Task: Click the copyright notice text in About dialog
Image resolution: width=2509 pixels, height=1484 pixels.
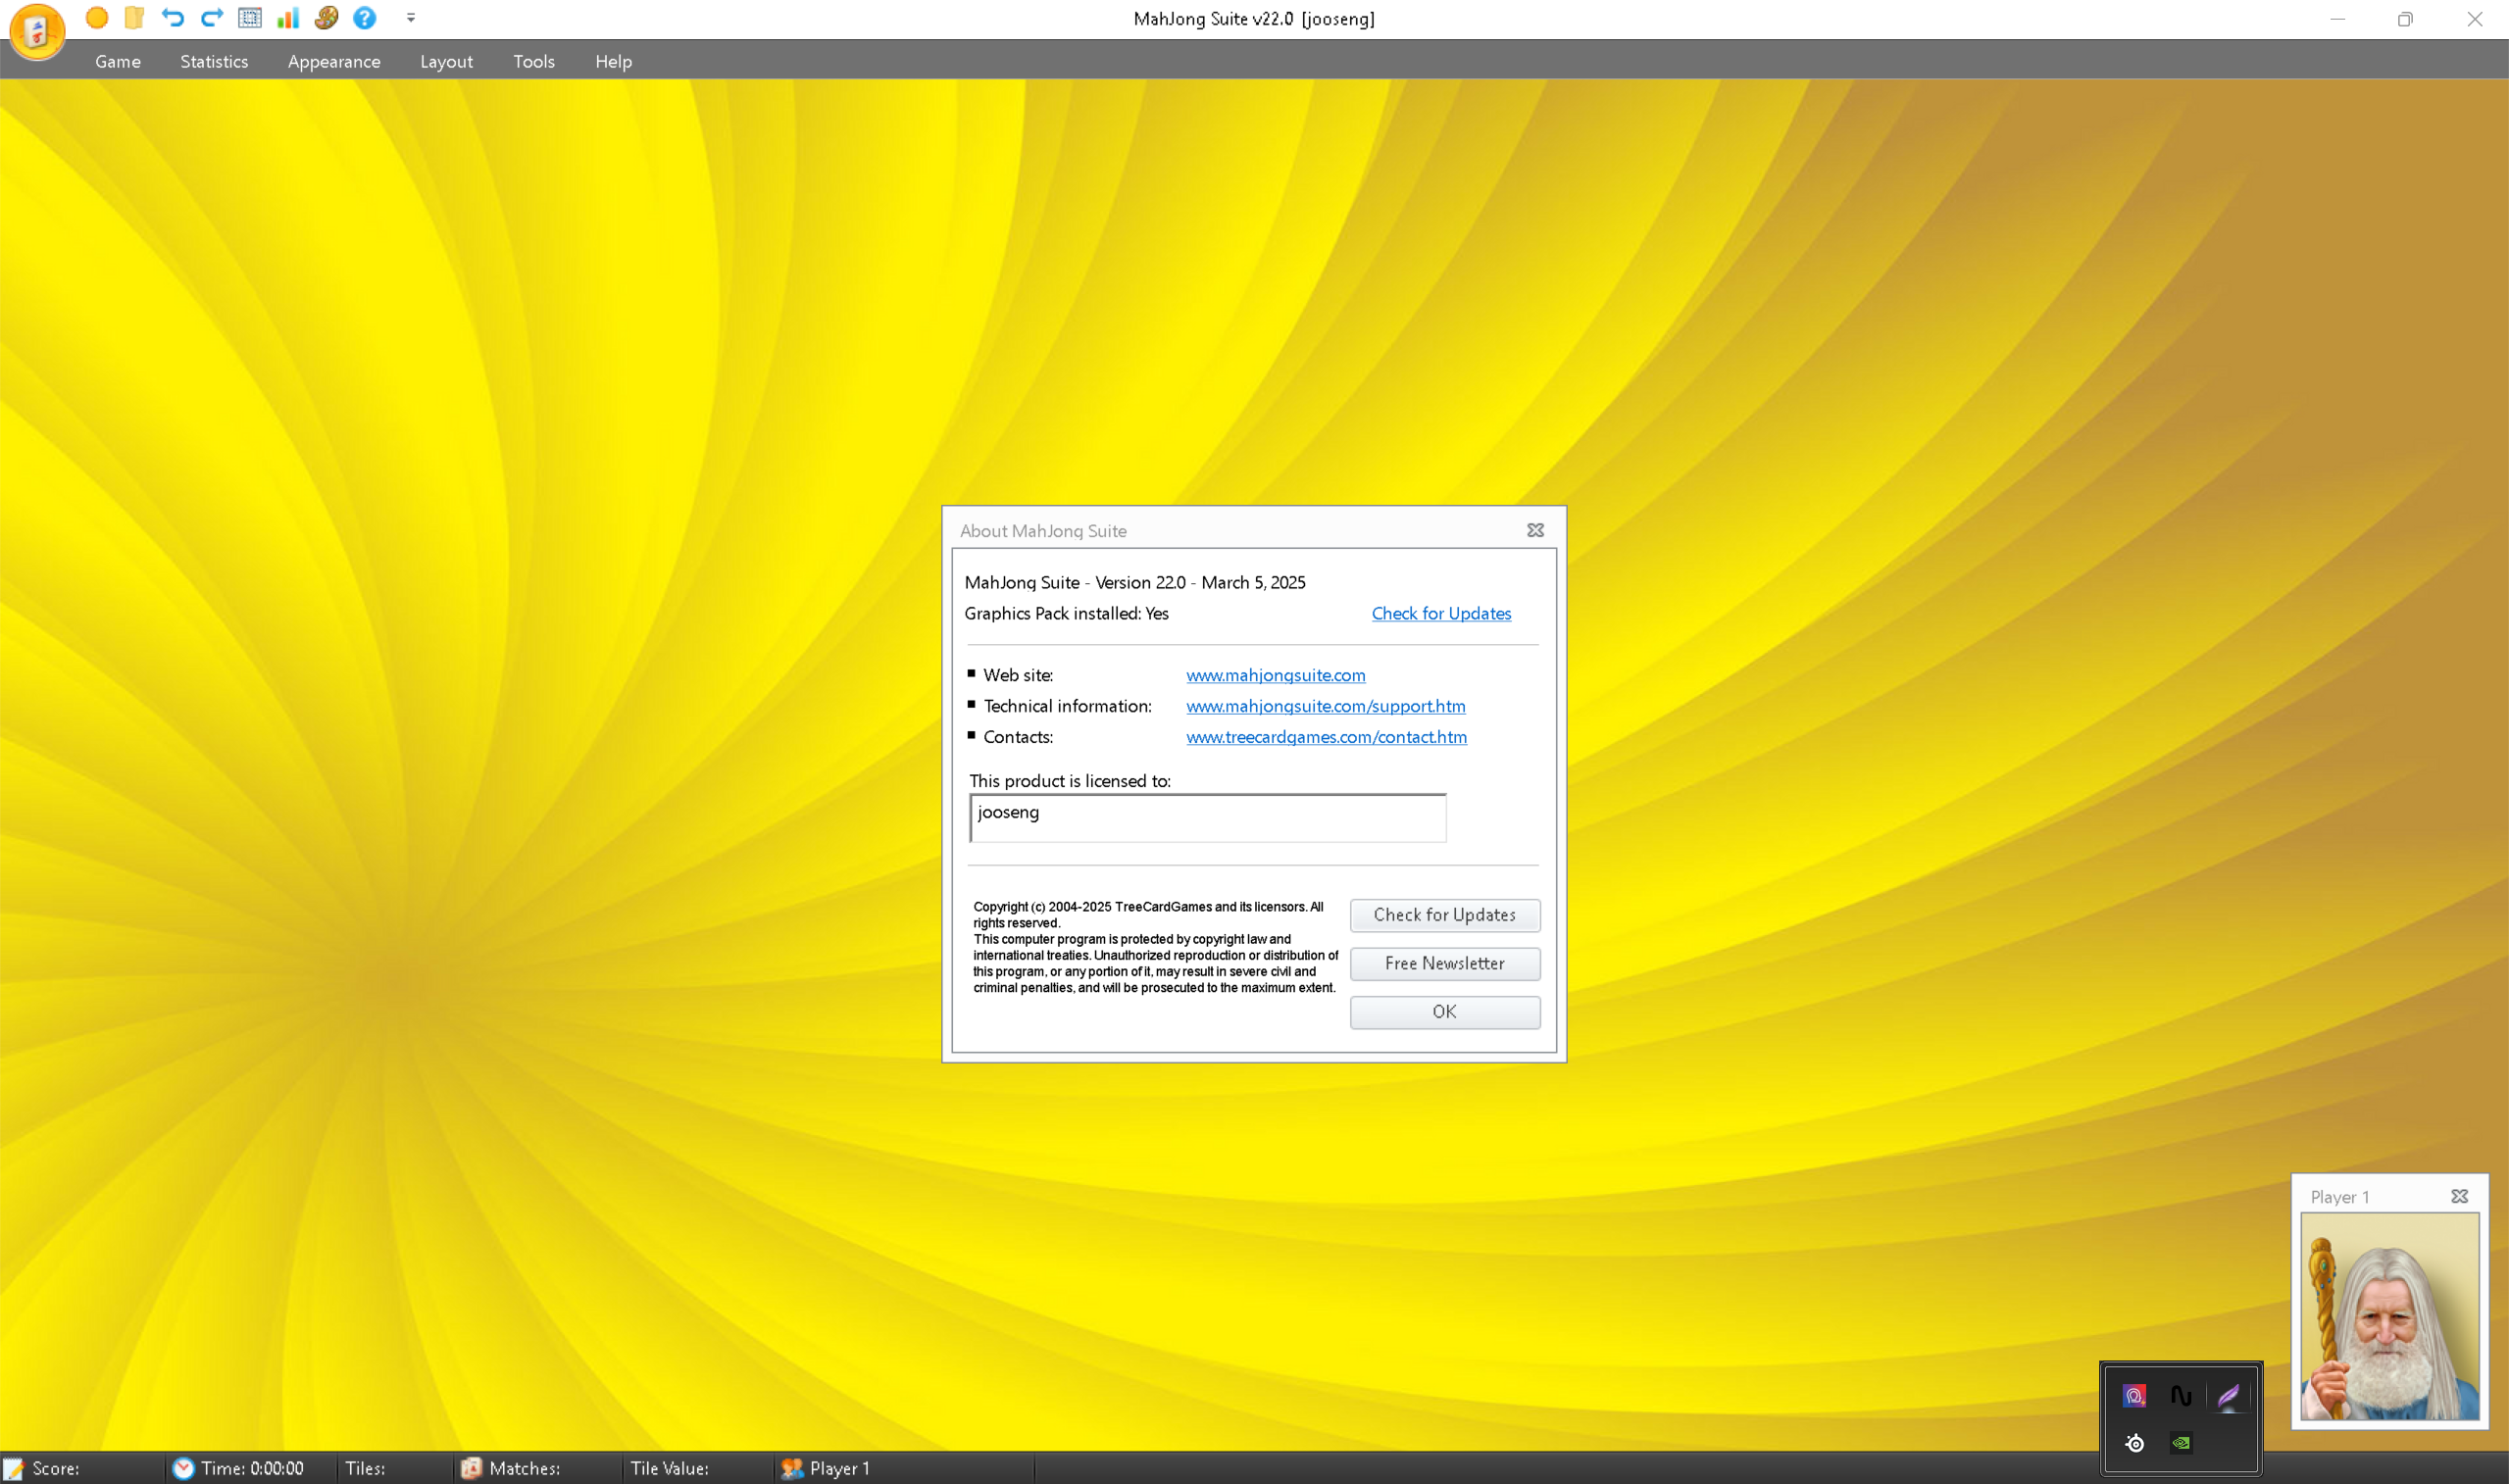Action: [1155, 947]
